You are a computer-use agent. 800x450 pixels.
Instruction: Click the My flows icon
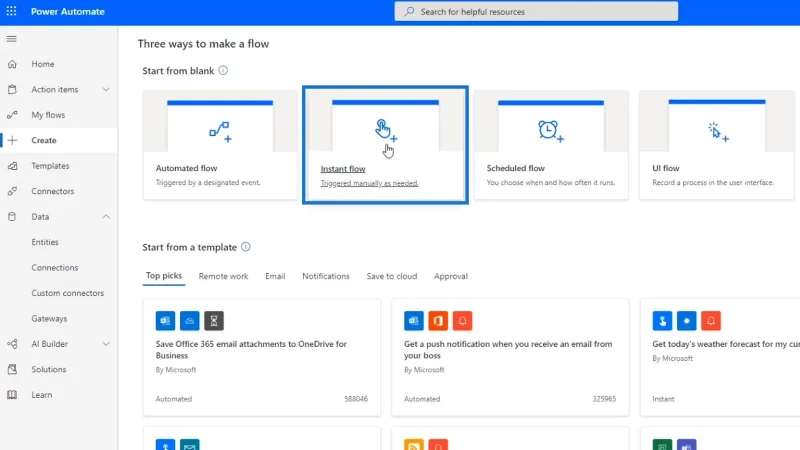12,115
